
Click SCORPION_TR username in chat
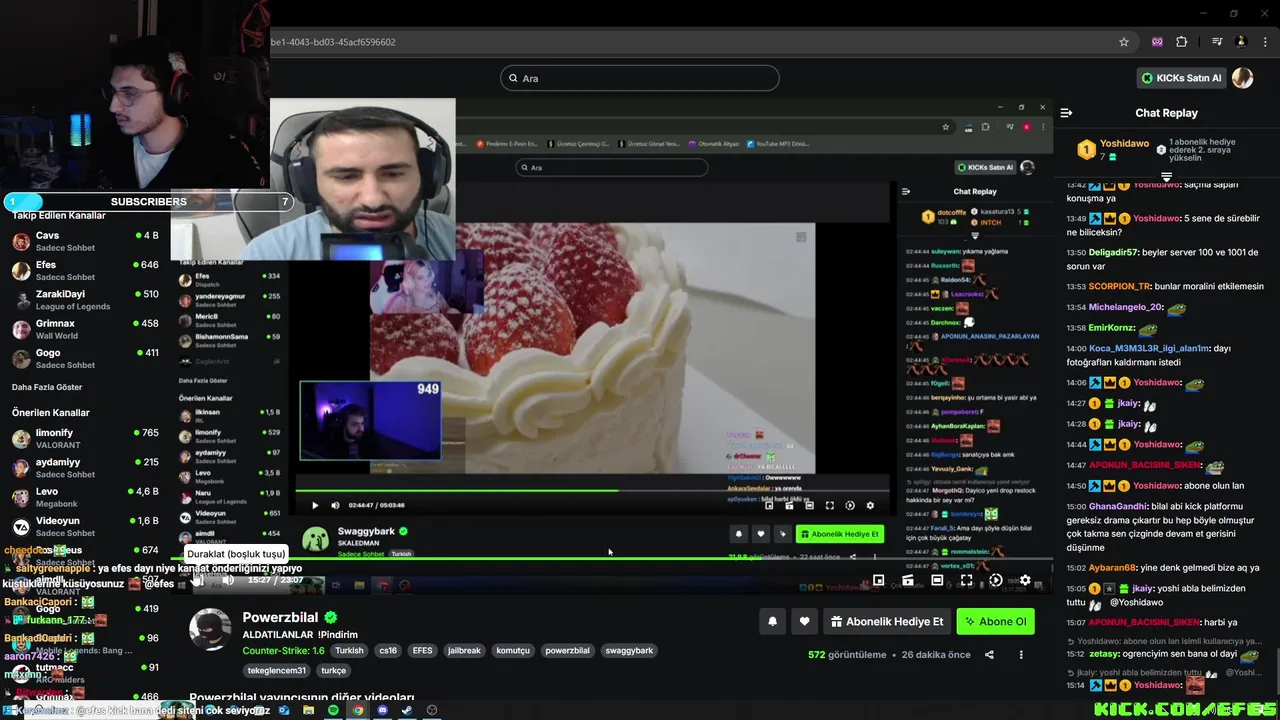click(1120, 286)
